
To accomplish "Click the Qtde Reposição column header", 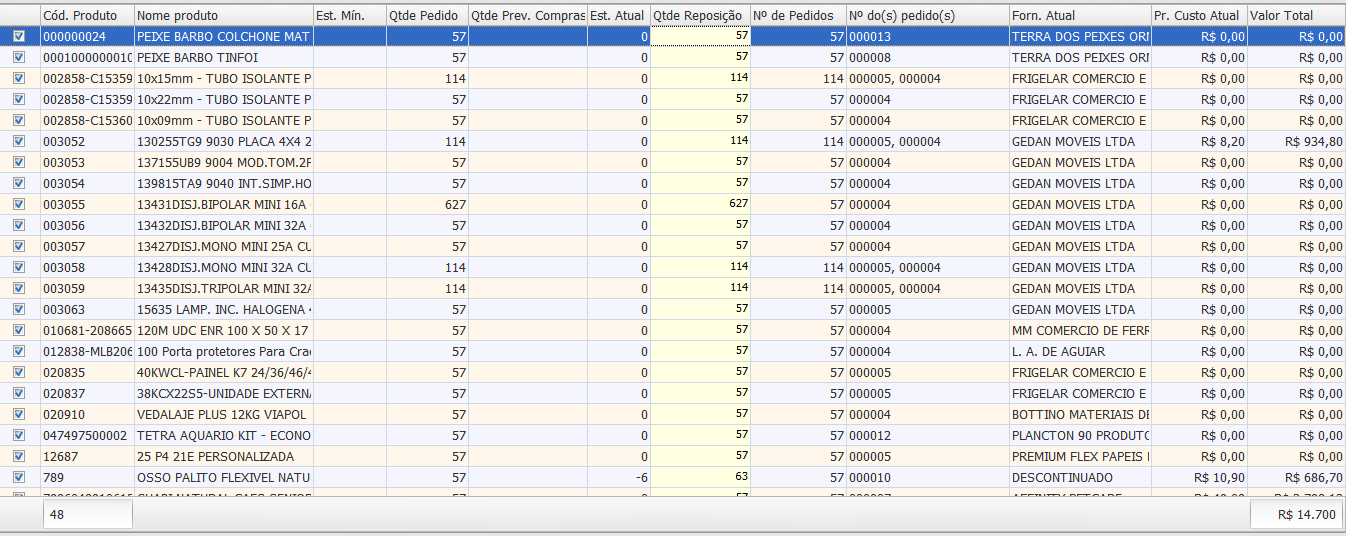I will (x=699, y=15).
